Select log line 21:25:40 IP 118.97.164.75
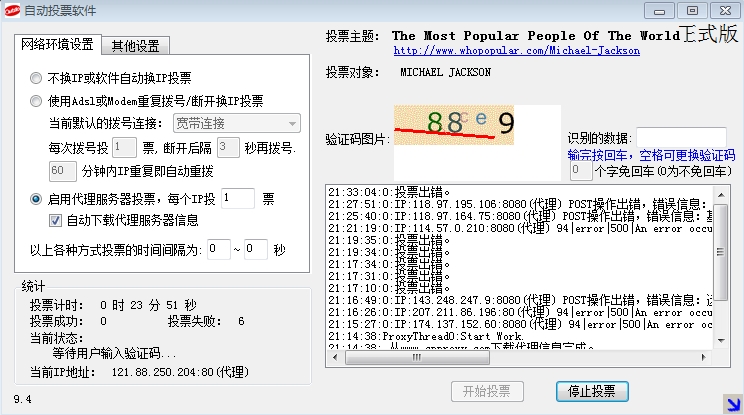This screenshot has width=744, height=415. 520,216
